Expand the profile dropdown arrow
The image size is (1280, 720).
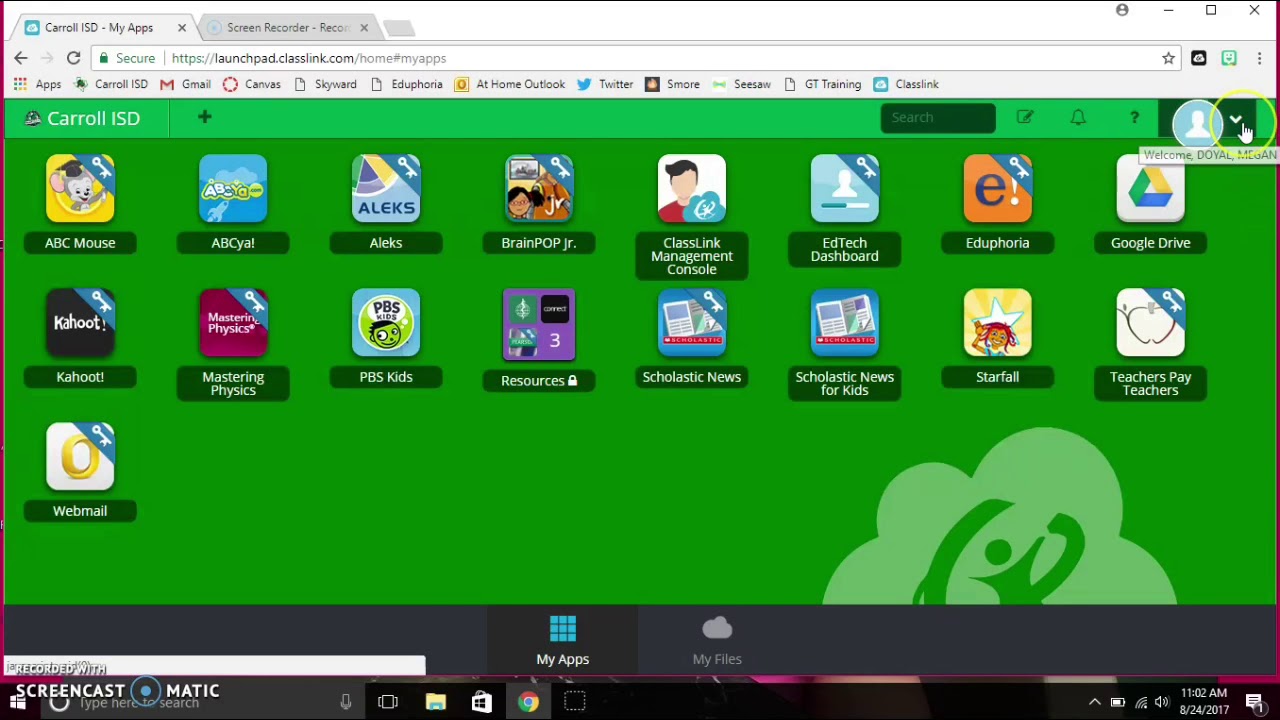[1236, 119]
